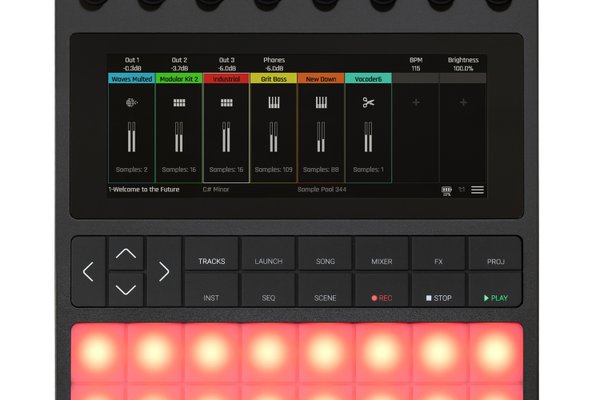The height and width of the screenshot is (400, 600).
Task: Tap the New Down level meter
Action: [321, 137]
